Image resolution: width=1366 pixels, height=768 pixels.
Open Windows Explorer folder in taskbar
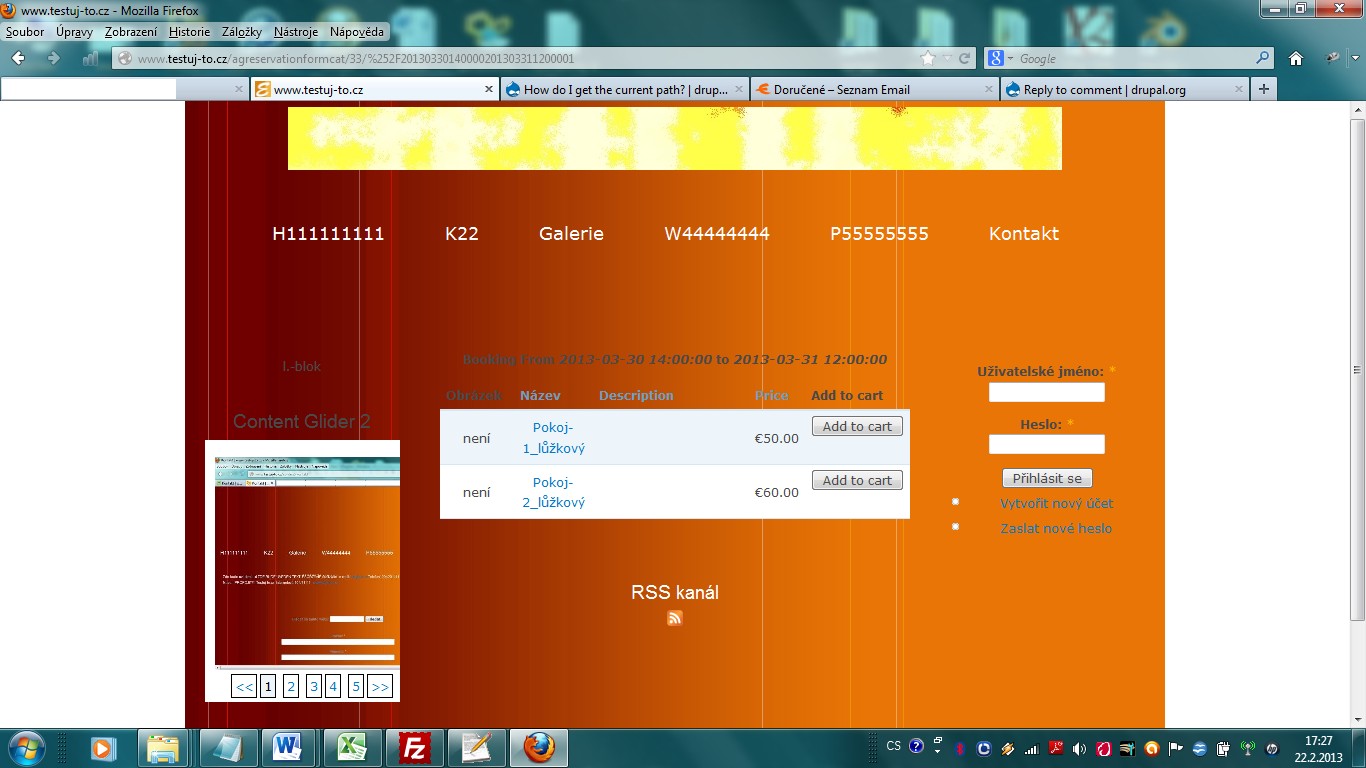coord(163,747)
